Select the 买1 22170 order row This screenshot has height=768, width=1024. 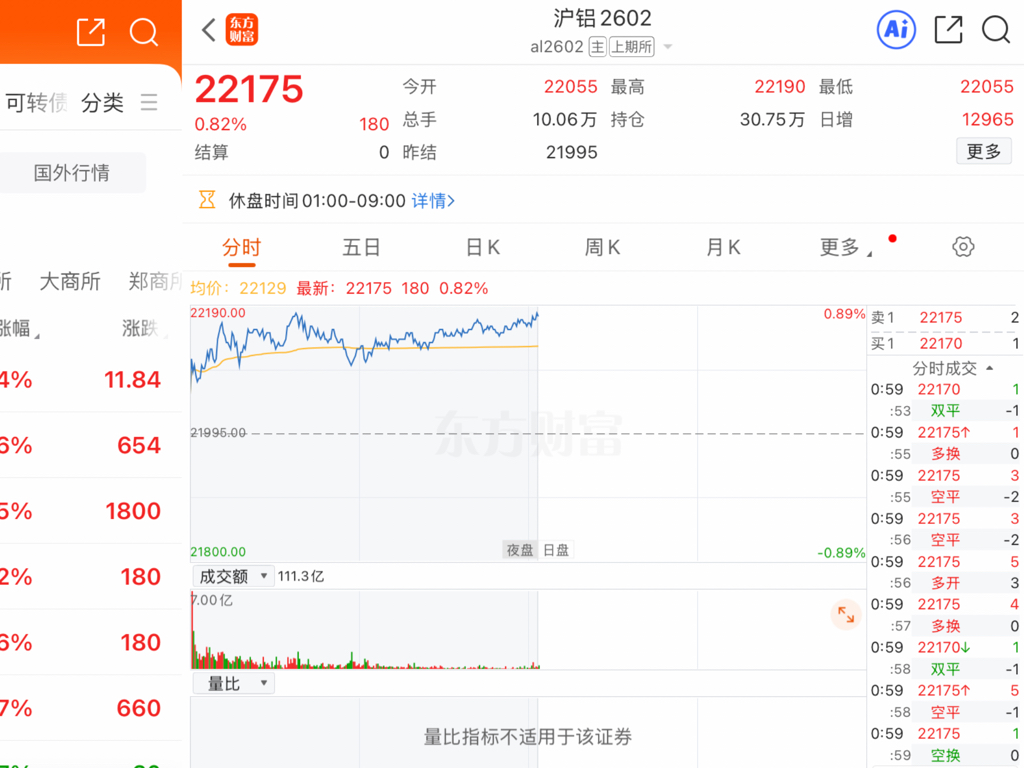pyautogui.click(x=945, y=344)
